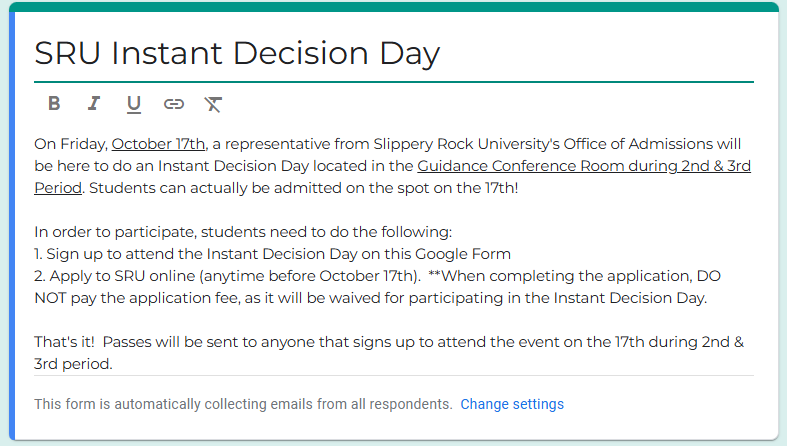The width and height of the screenshot is (787, 446).
Task: Toggle underline formatting for the description
Action: [134, 103]
